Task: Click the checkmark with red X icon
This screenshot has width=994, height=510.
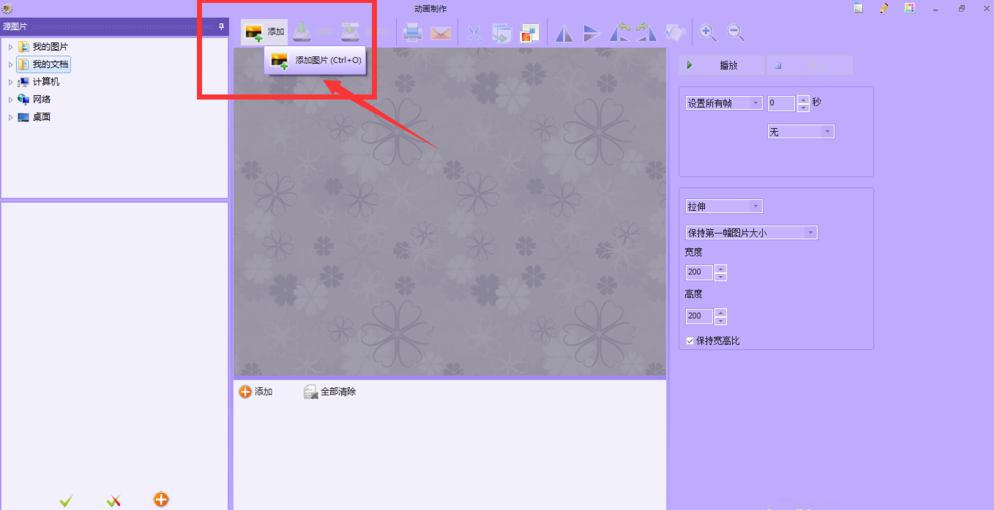Action: click(113, 500)
